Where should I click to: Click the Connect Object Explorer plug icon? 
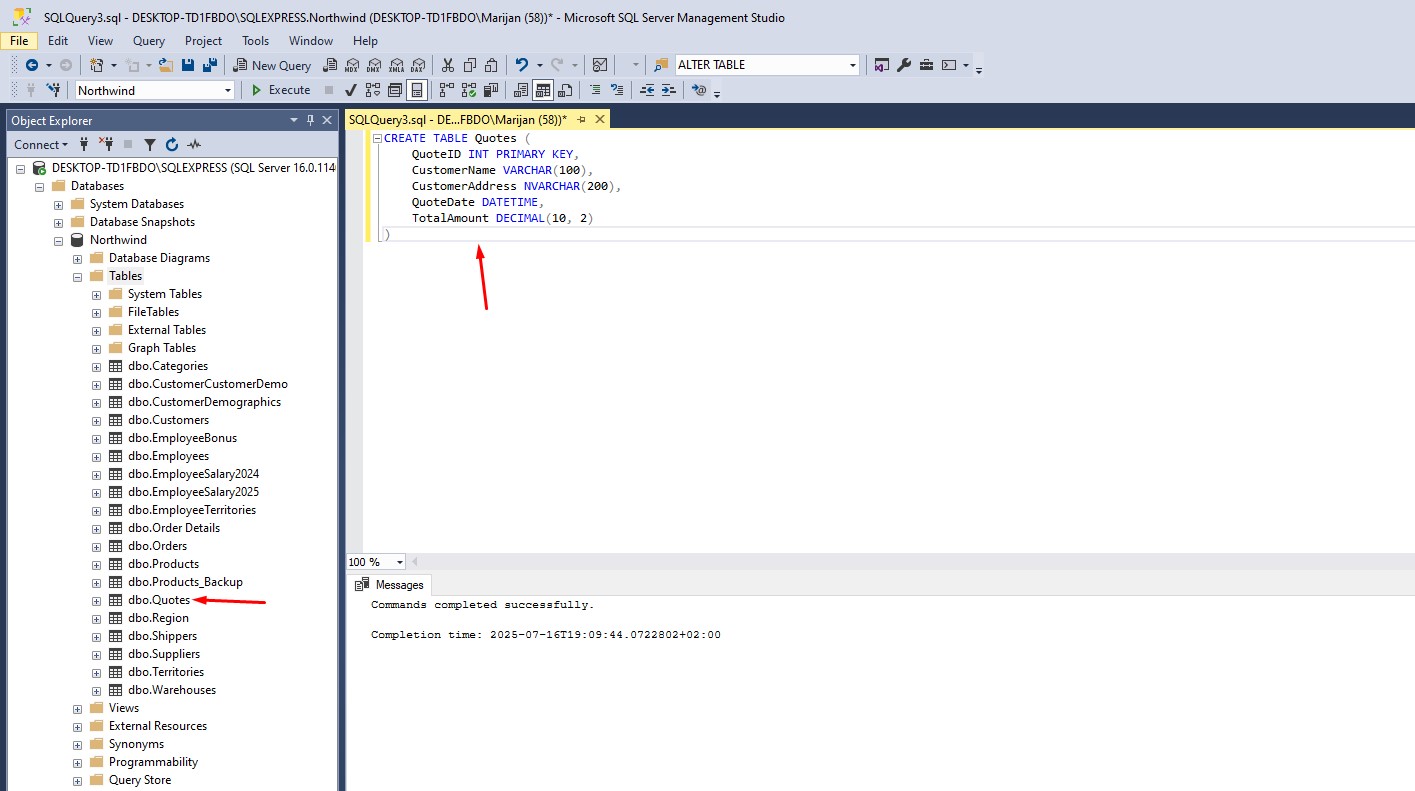click(x=85, y=144)
